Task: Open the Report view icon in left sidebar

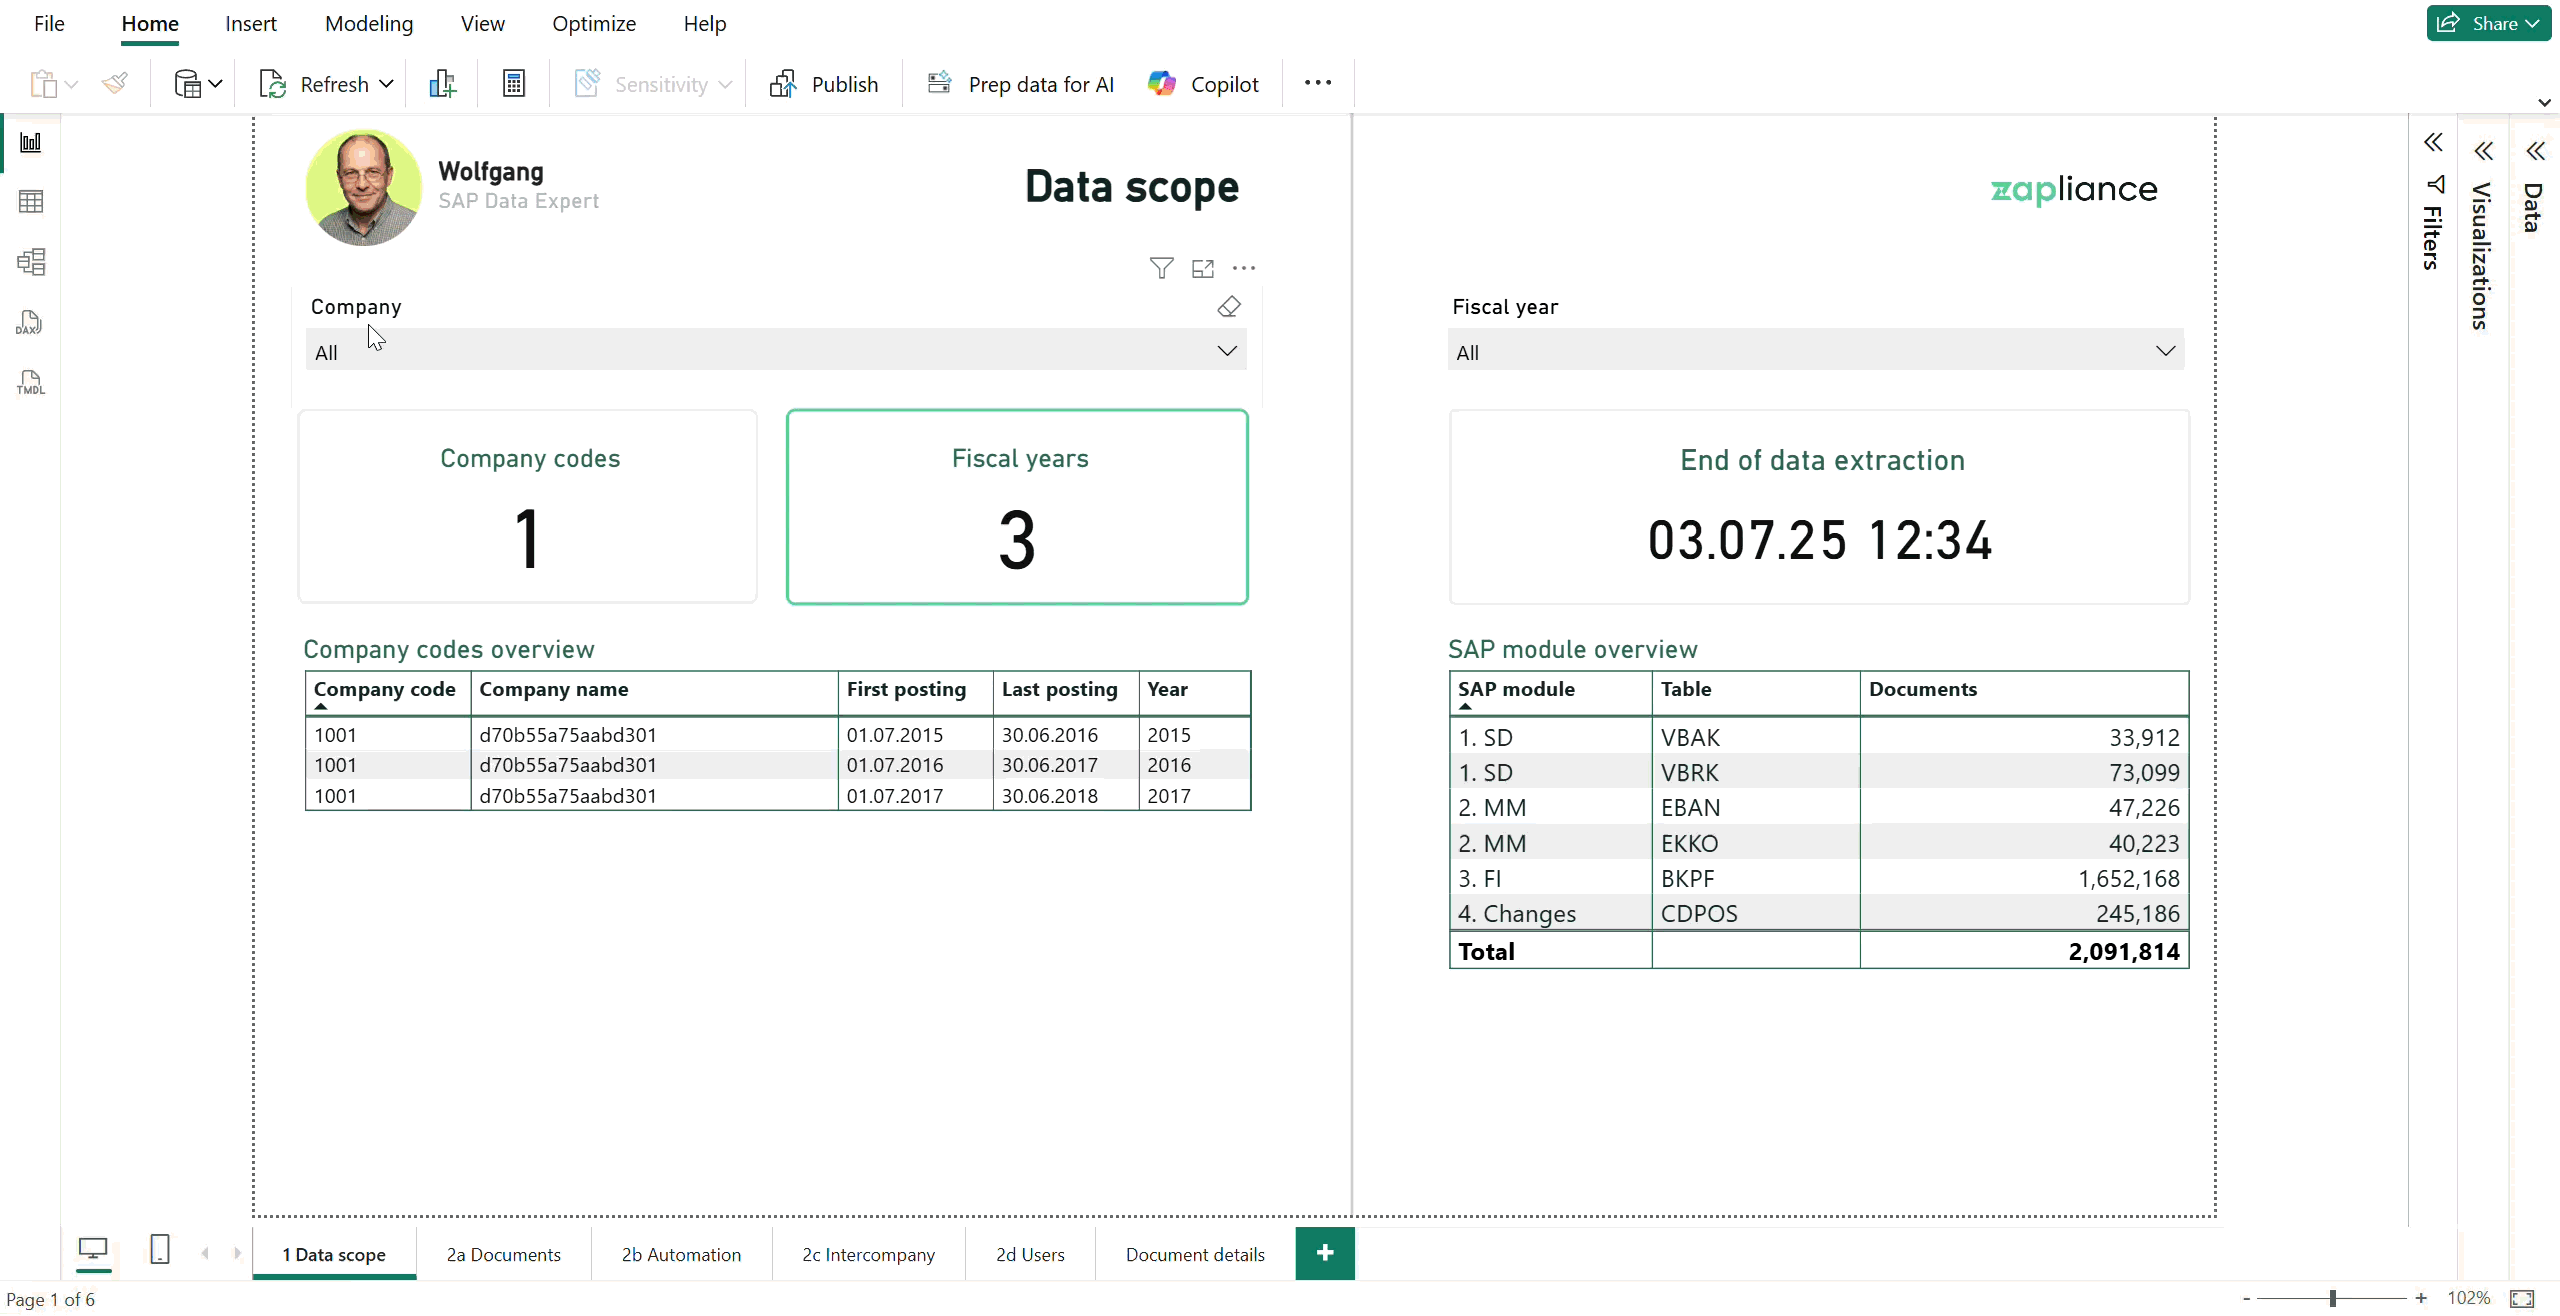Action: [31, 142]
